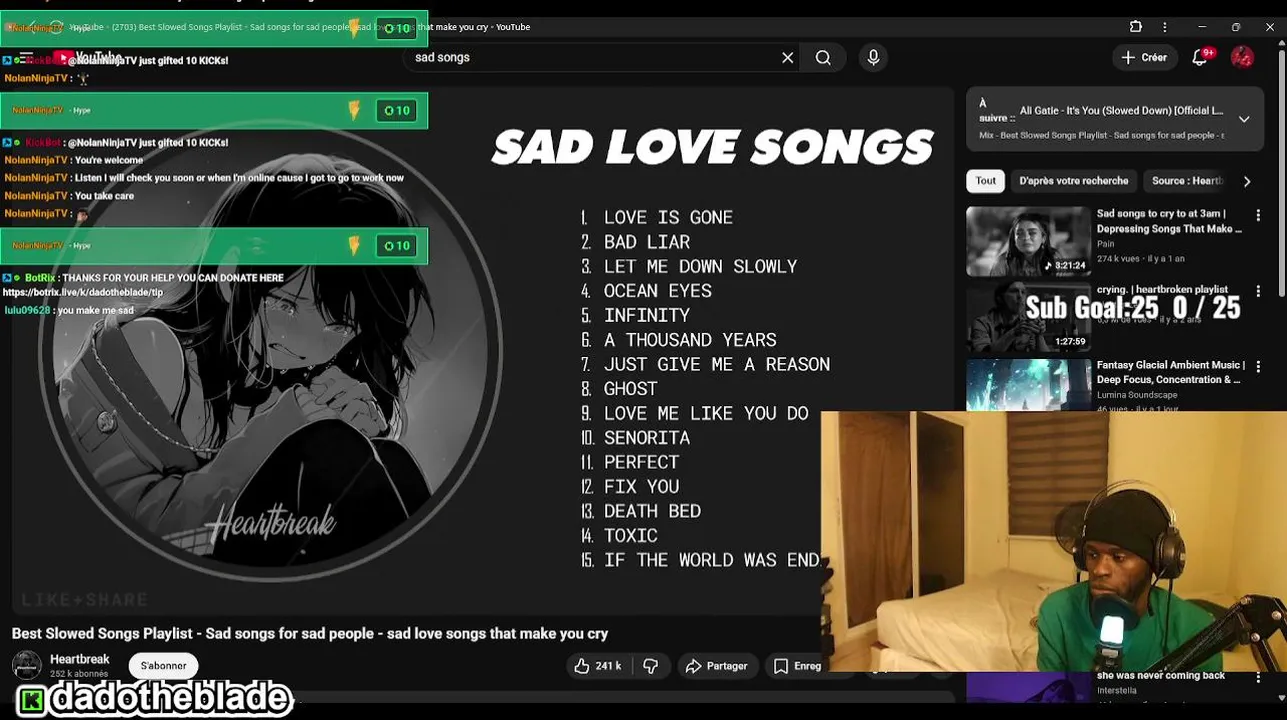Open the Créer menu
Viewport: 1287px width, 720px height.
1144,58
